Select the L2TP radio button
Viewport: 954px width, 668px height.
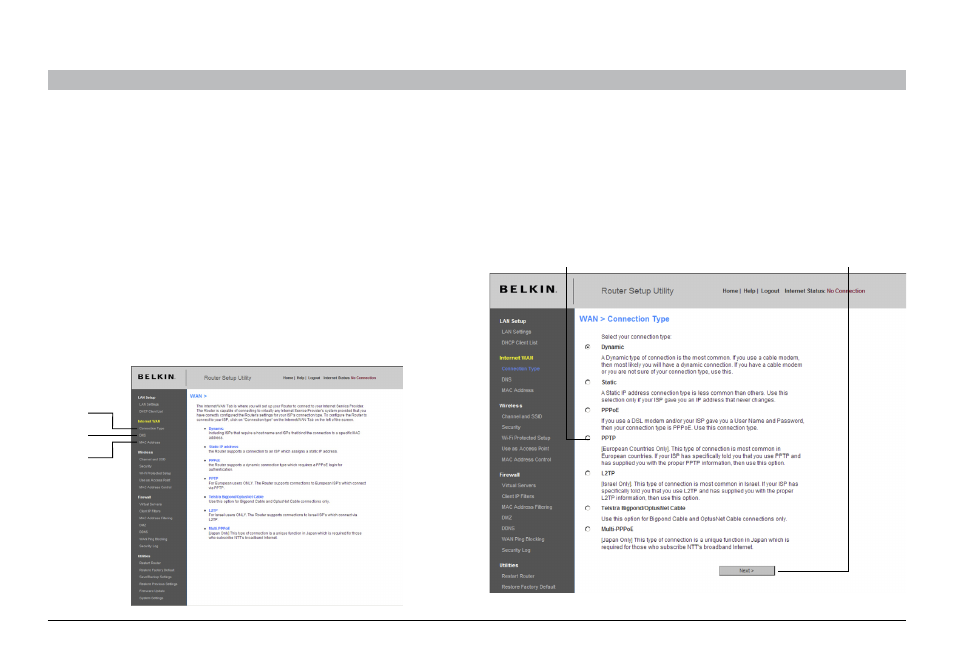[587, 473]
